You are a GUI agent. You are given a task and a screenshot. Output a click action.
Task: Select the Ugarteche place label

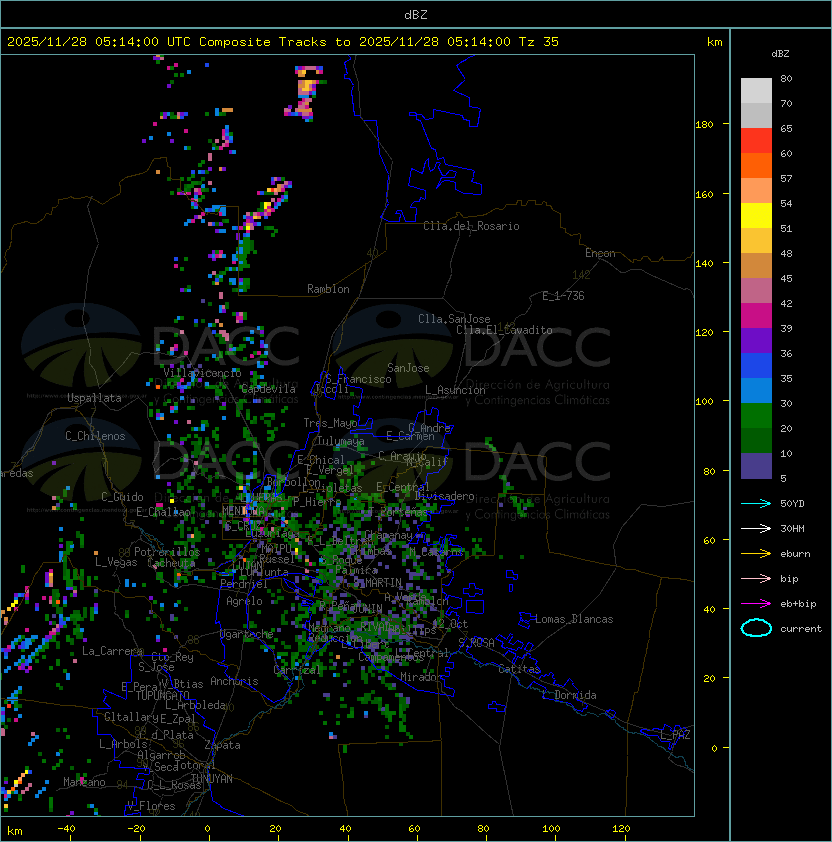[x=247, y=634]
